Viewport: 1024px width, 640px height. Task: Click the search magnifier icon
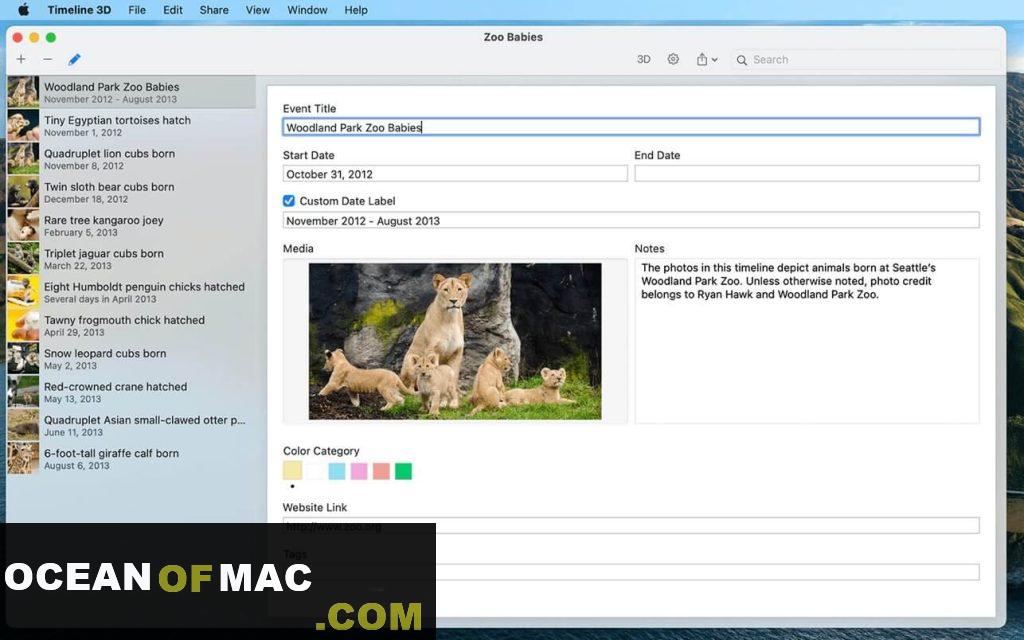click(742, 60)
